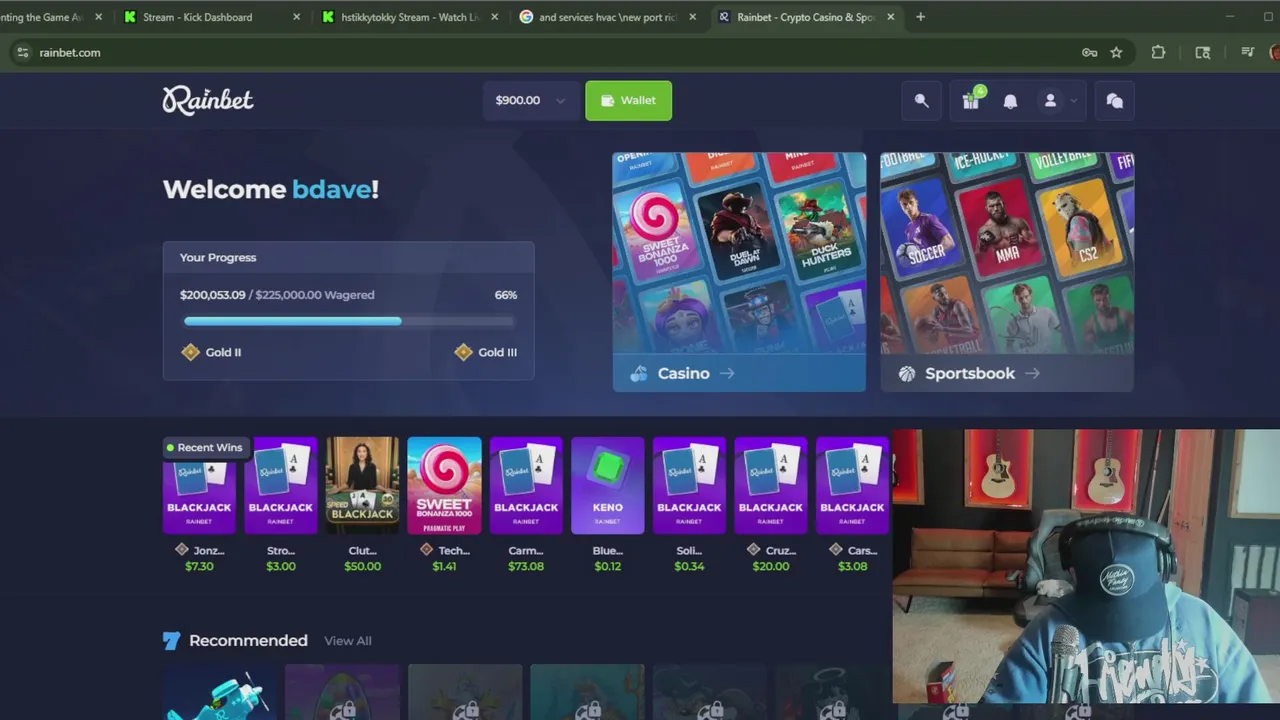Click the Recommended section number seven icon
The width and height of the screenshot is (1280, 720).
click(x=171, y=641)
